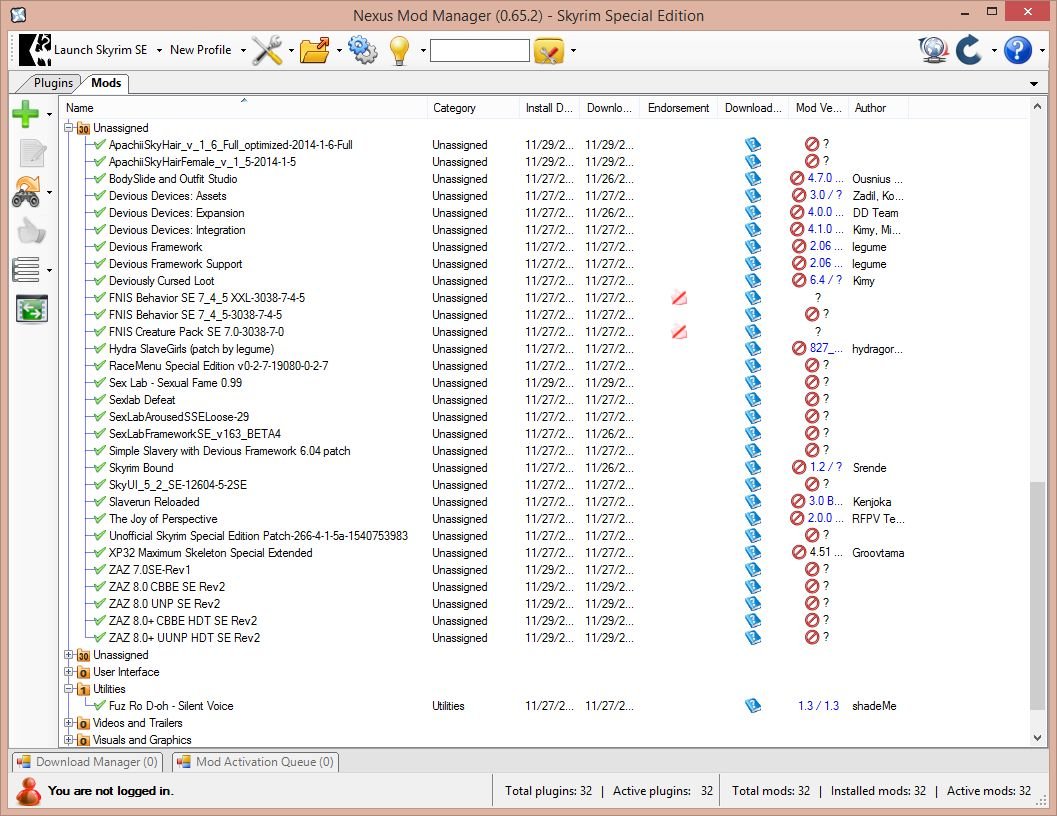Click the scrollbar down arrow of mod list
This screenshot has width=1057, height=816.
[x=1037, y=738]
